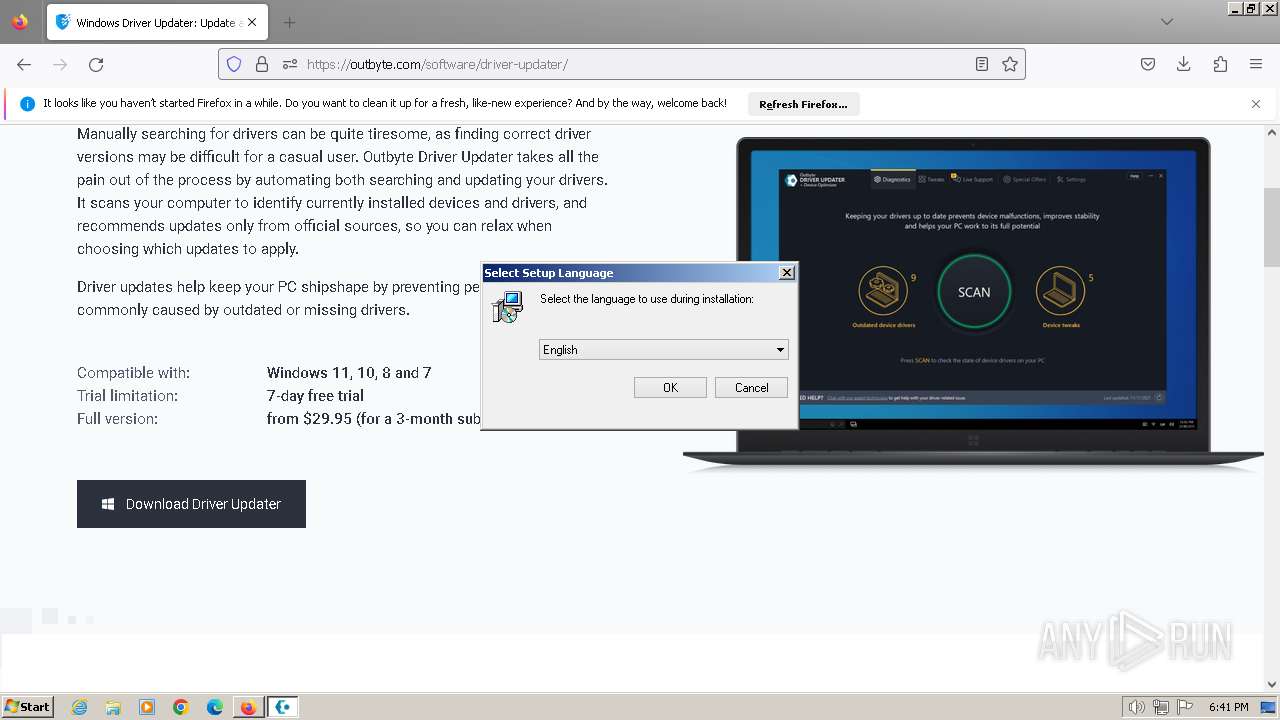The width and height of the screenshot is (1280, 720).
Task: Click the 'Full version:' label
Action: pos(117,419)
